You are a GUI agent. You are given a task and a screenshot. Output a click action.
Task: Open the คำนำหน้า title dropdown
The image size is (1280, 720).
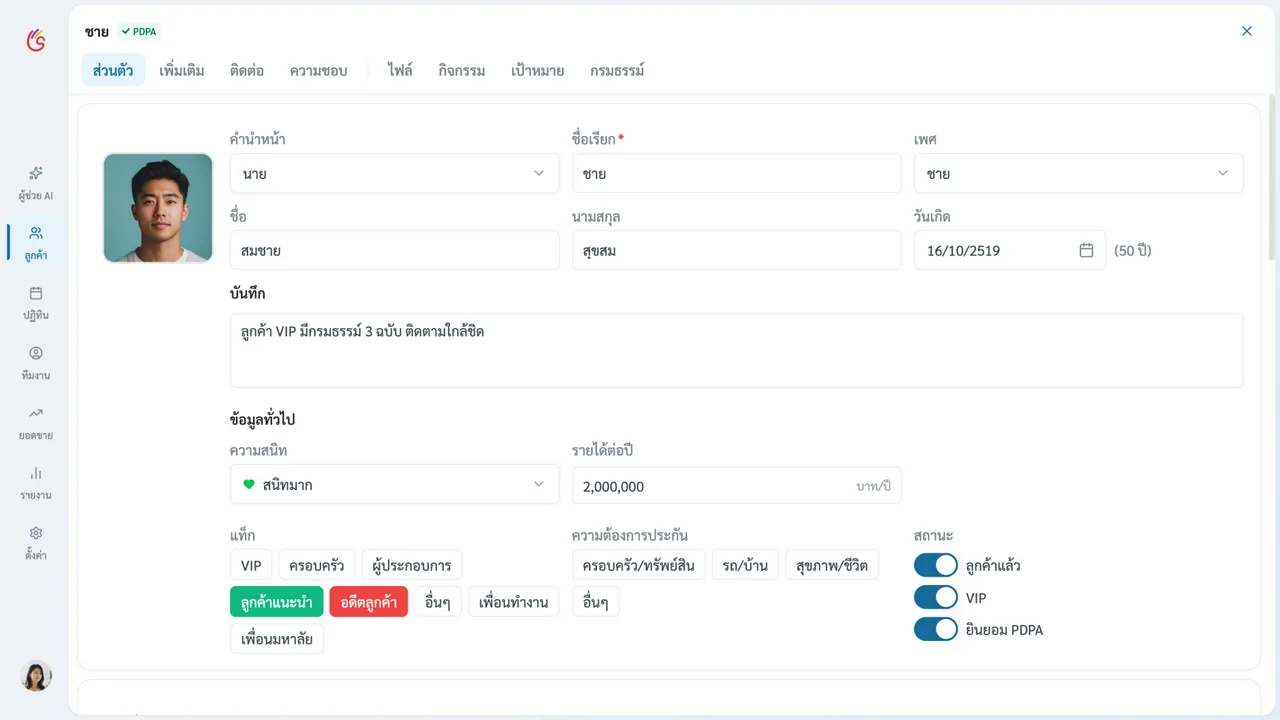pos(395,173)
